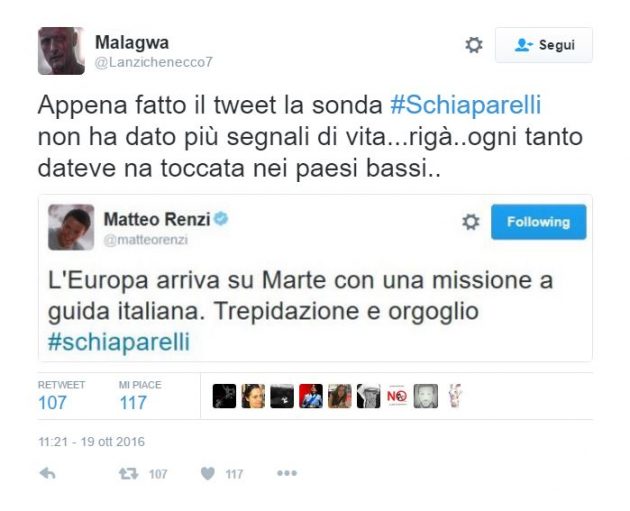The image size is (630, 511).
Task: Click the verified badge beside Matteo Renzi
Action: click(x=221, y=219)
